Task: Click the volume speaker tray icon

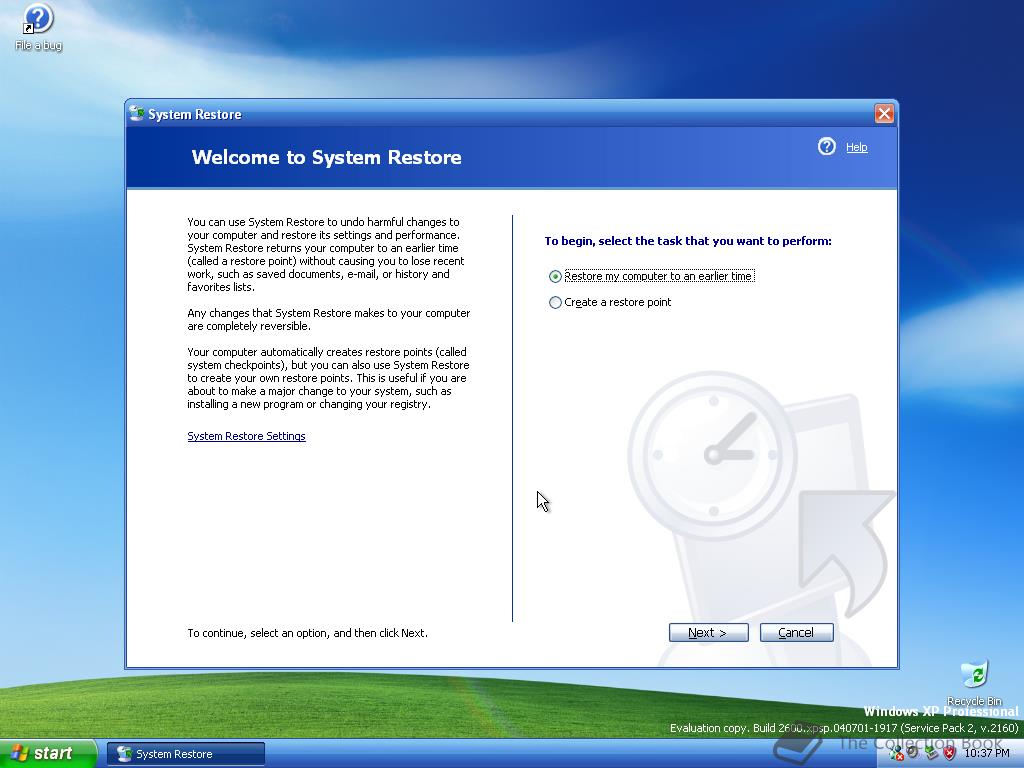Action: 912,752
